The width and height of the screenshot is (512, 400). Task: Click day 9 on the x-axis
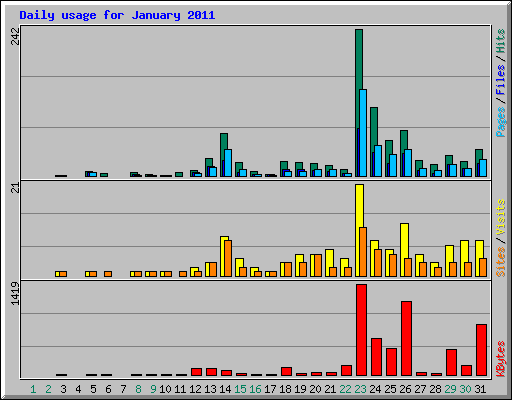[x=153, y=389]
